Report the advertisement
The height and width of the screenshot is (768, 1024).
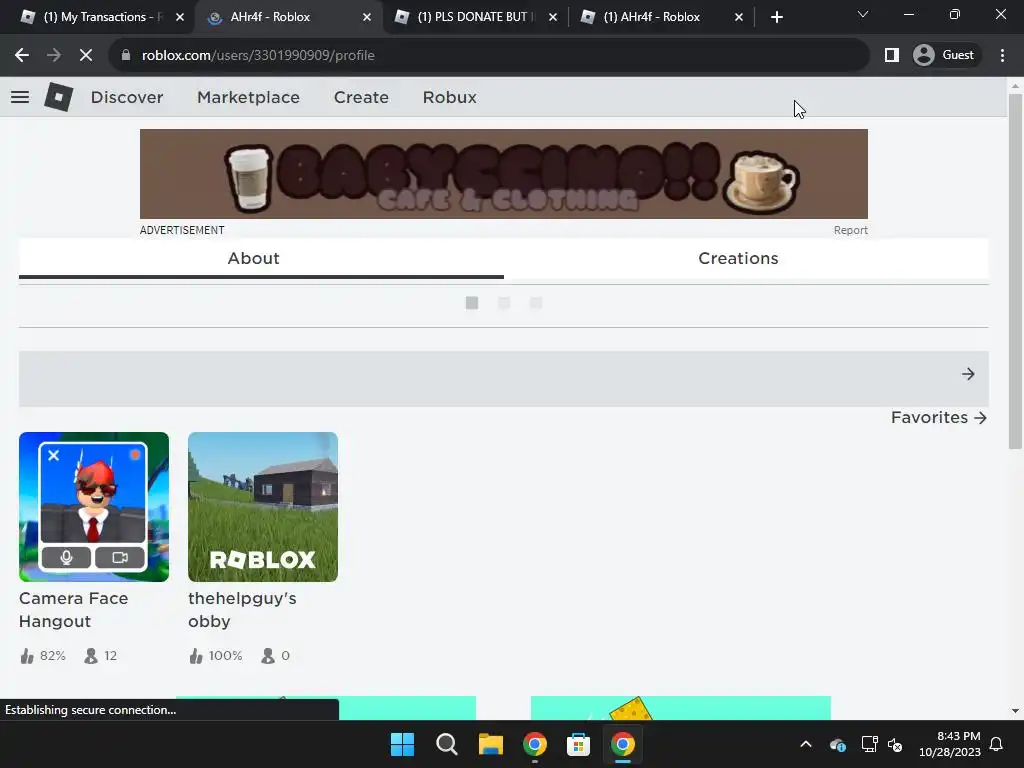coord(850,231)
